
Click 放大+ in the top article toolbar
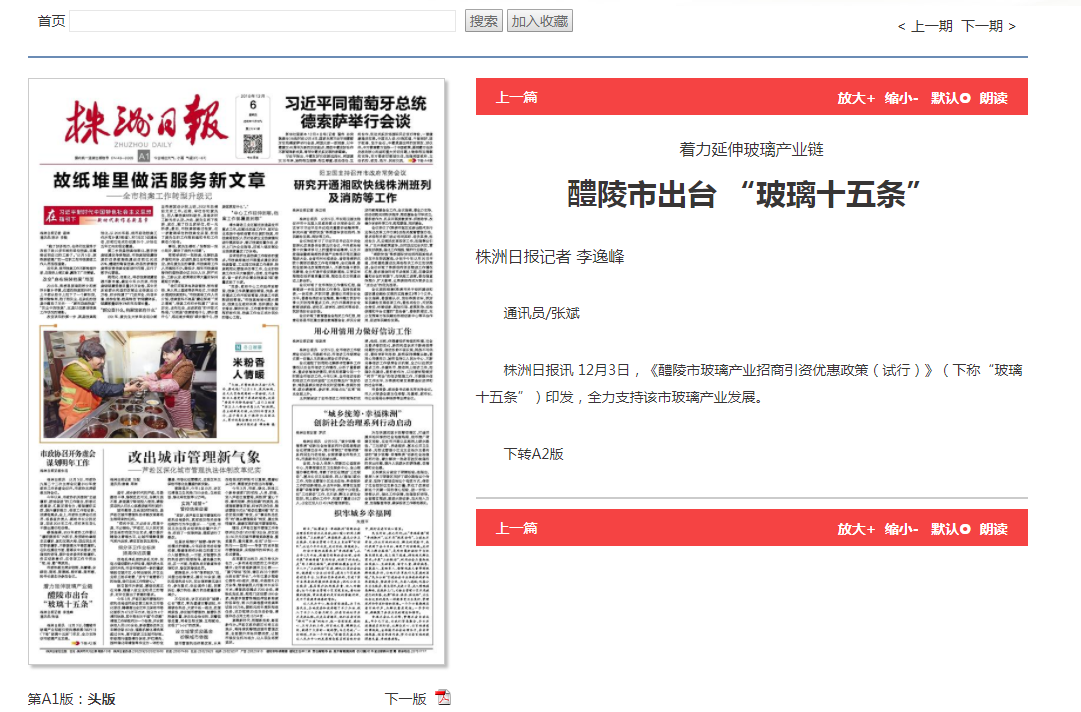(856, 97)
